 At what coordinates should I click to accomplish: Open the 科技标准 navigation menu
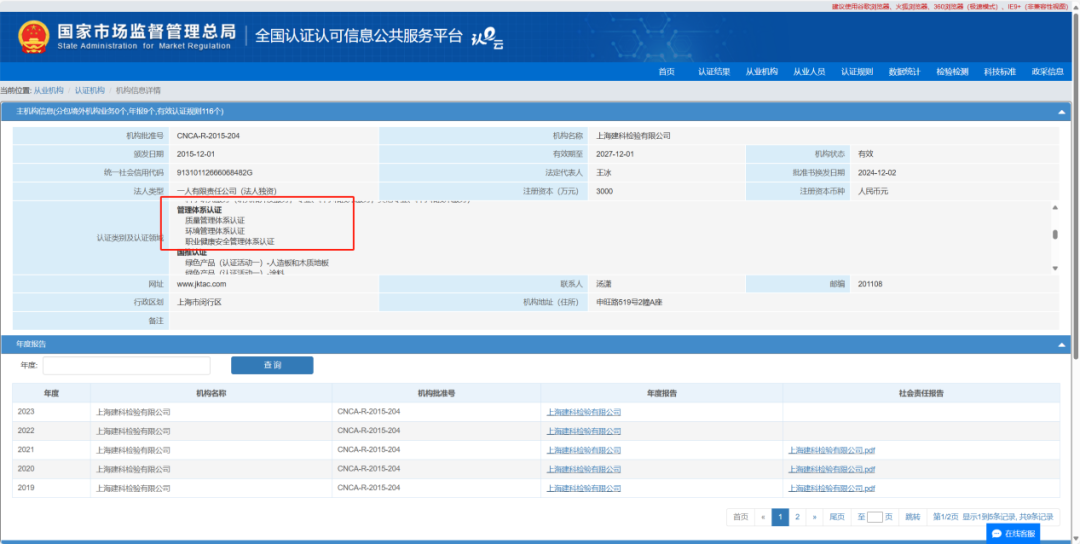tap(999, 72)
